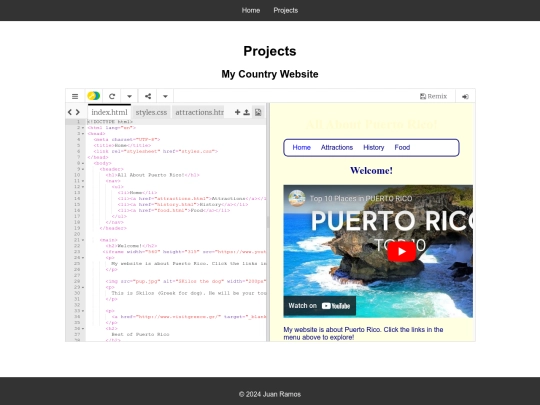Screen dimensions: 540x405
Task: Switch to the attractions.html tab
Action: pyautogui.click(x=199, y=112)
